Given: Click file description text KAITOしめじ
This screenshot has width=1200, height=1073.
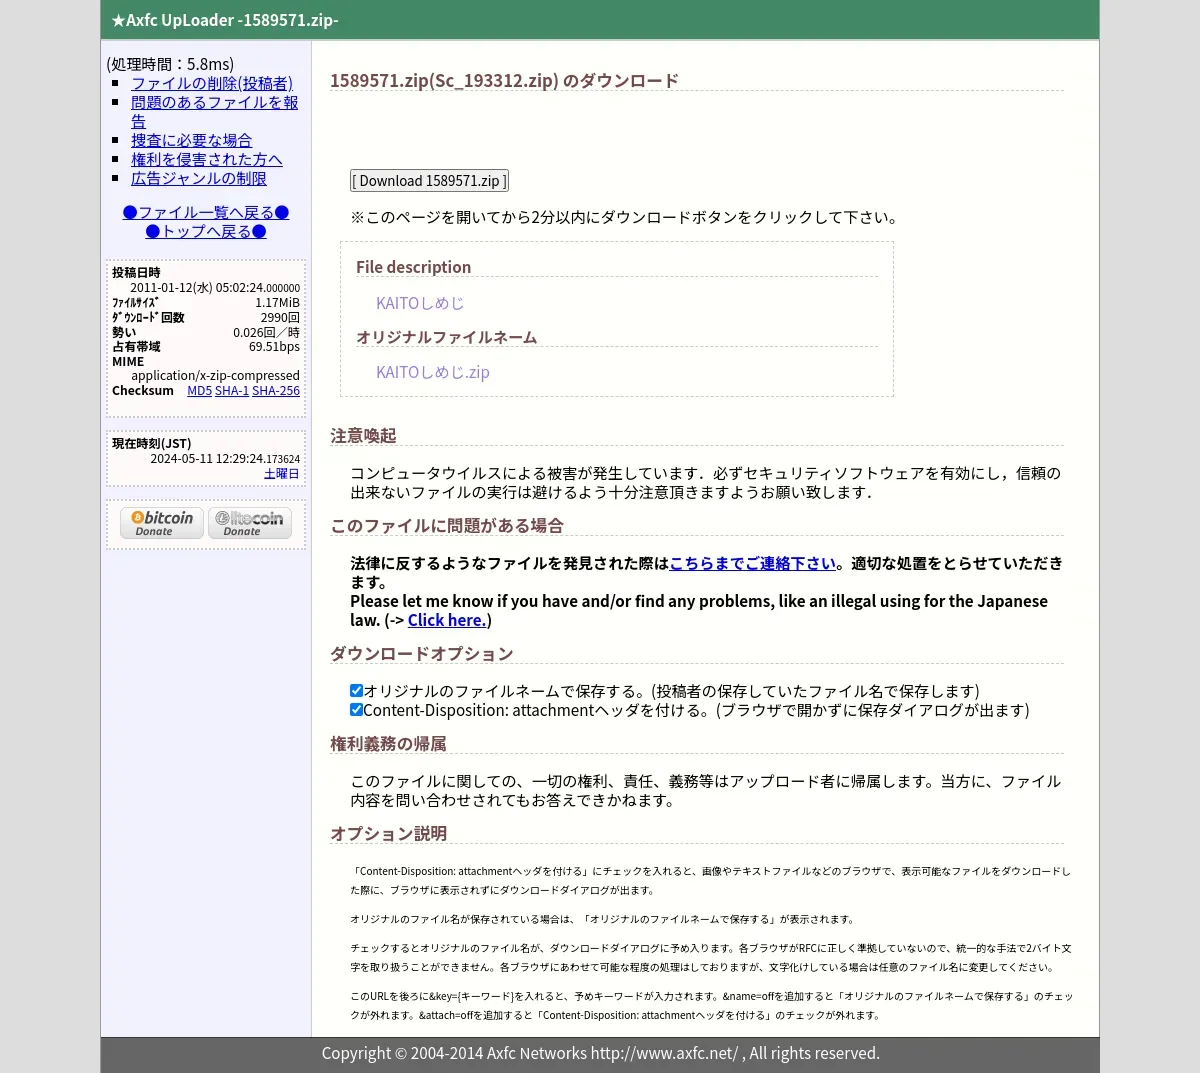Looking at the screenshot, I should pos(420,303).
